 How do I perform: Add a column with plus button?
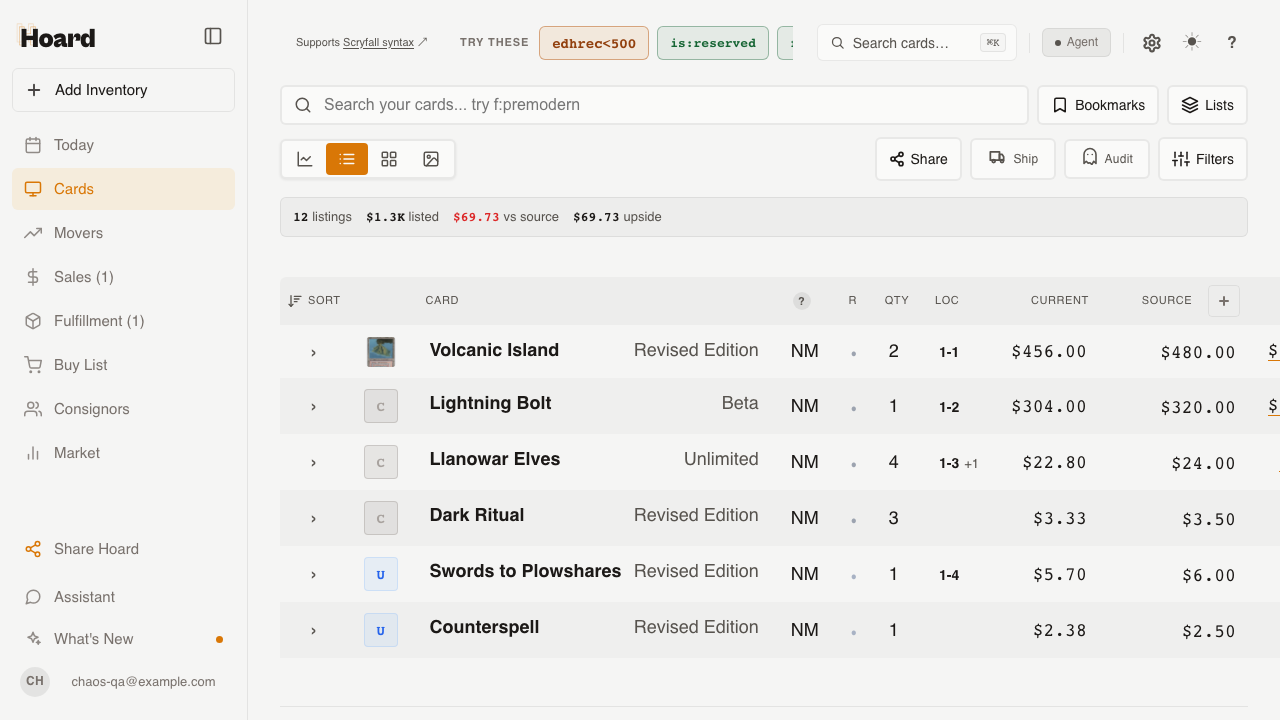click(1224, 301)
